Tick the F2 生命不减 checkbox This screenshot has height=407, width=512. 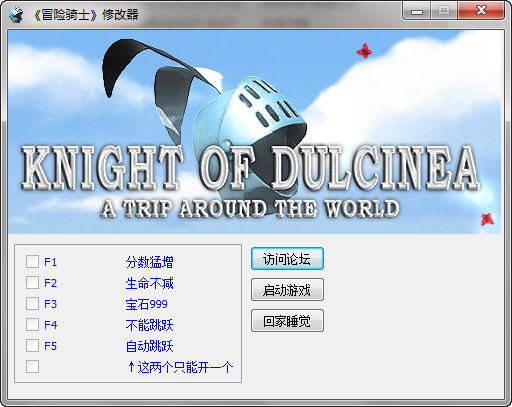pyautogui.click(x=32, y=283)
